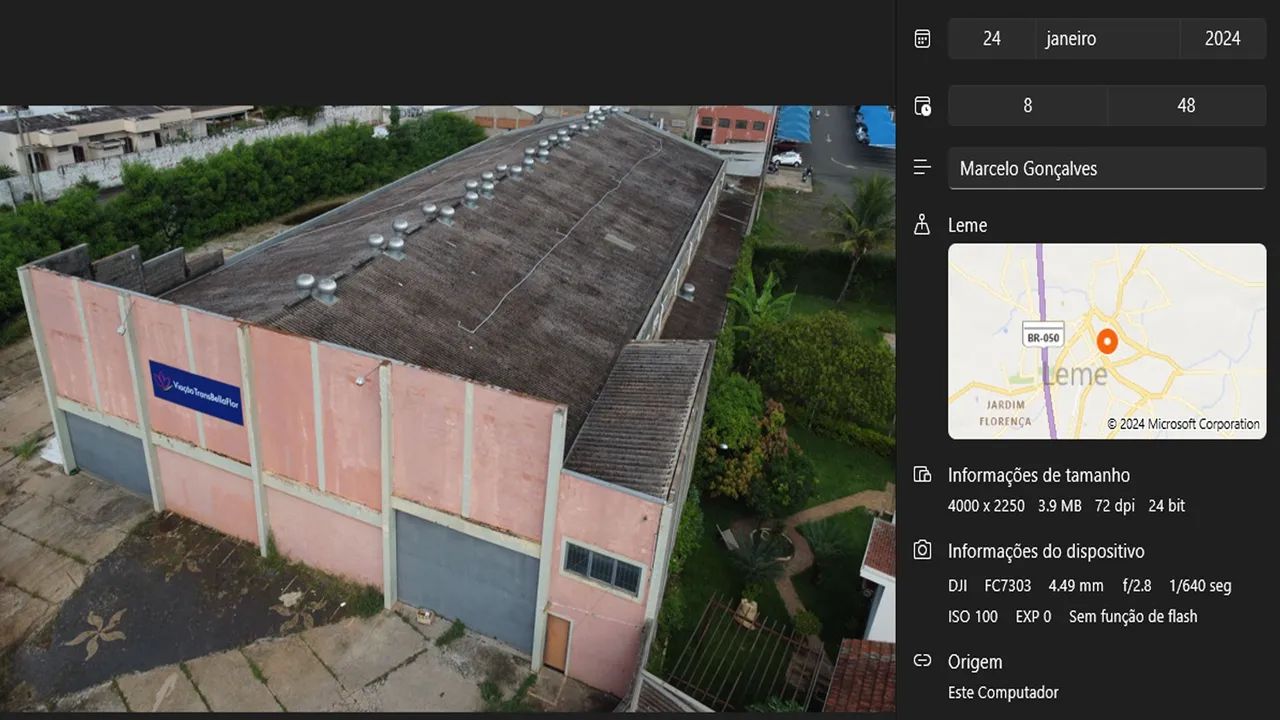
Task: Click the Informações de tamanho heading
Action: (x=1039, y=475)
